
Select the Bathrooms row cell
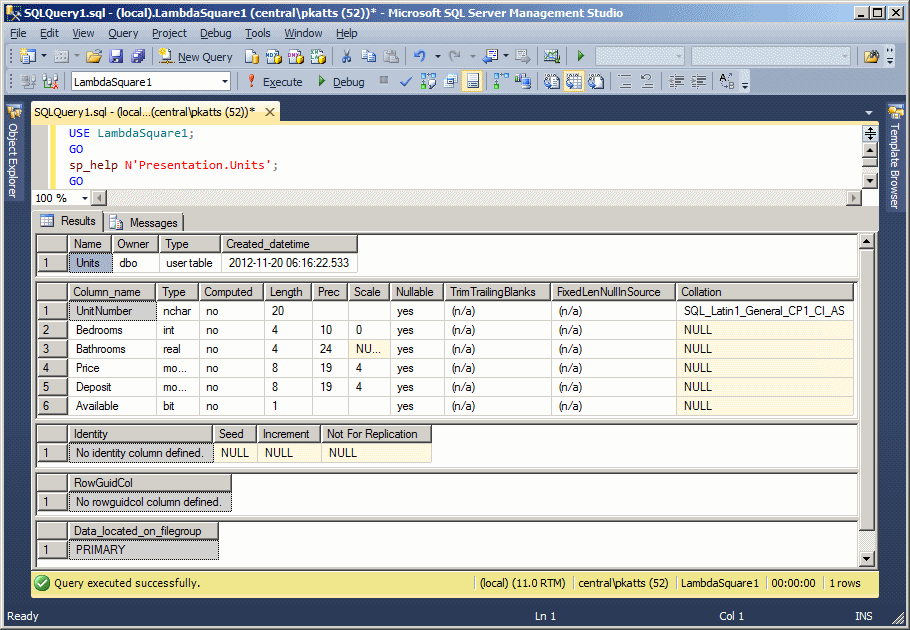112,349
